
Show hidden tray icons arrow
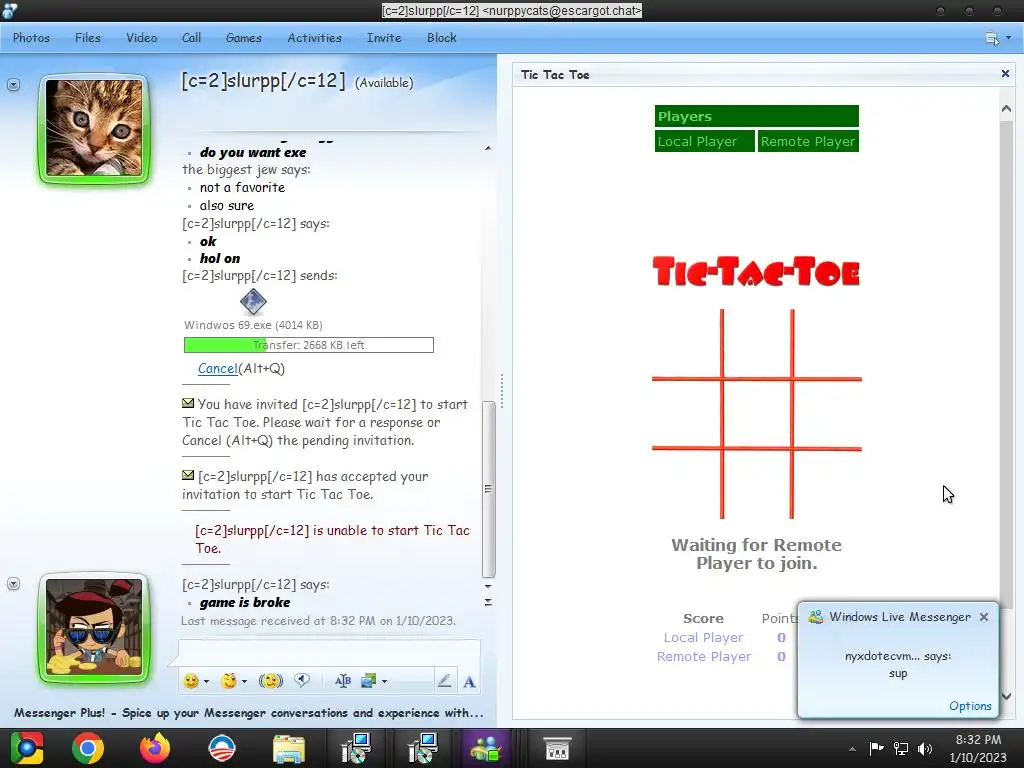852,749
